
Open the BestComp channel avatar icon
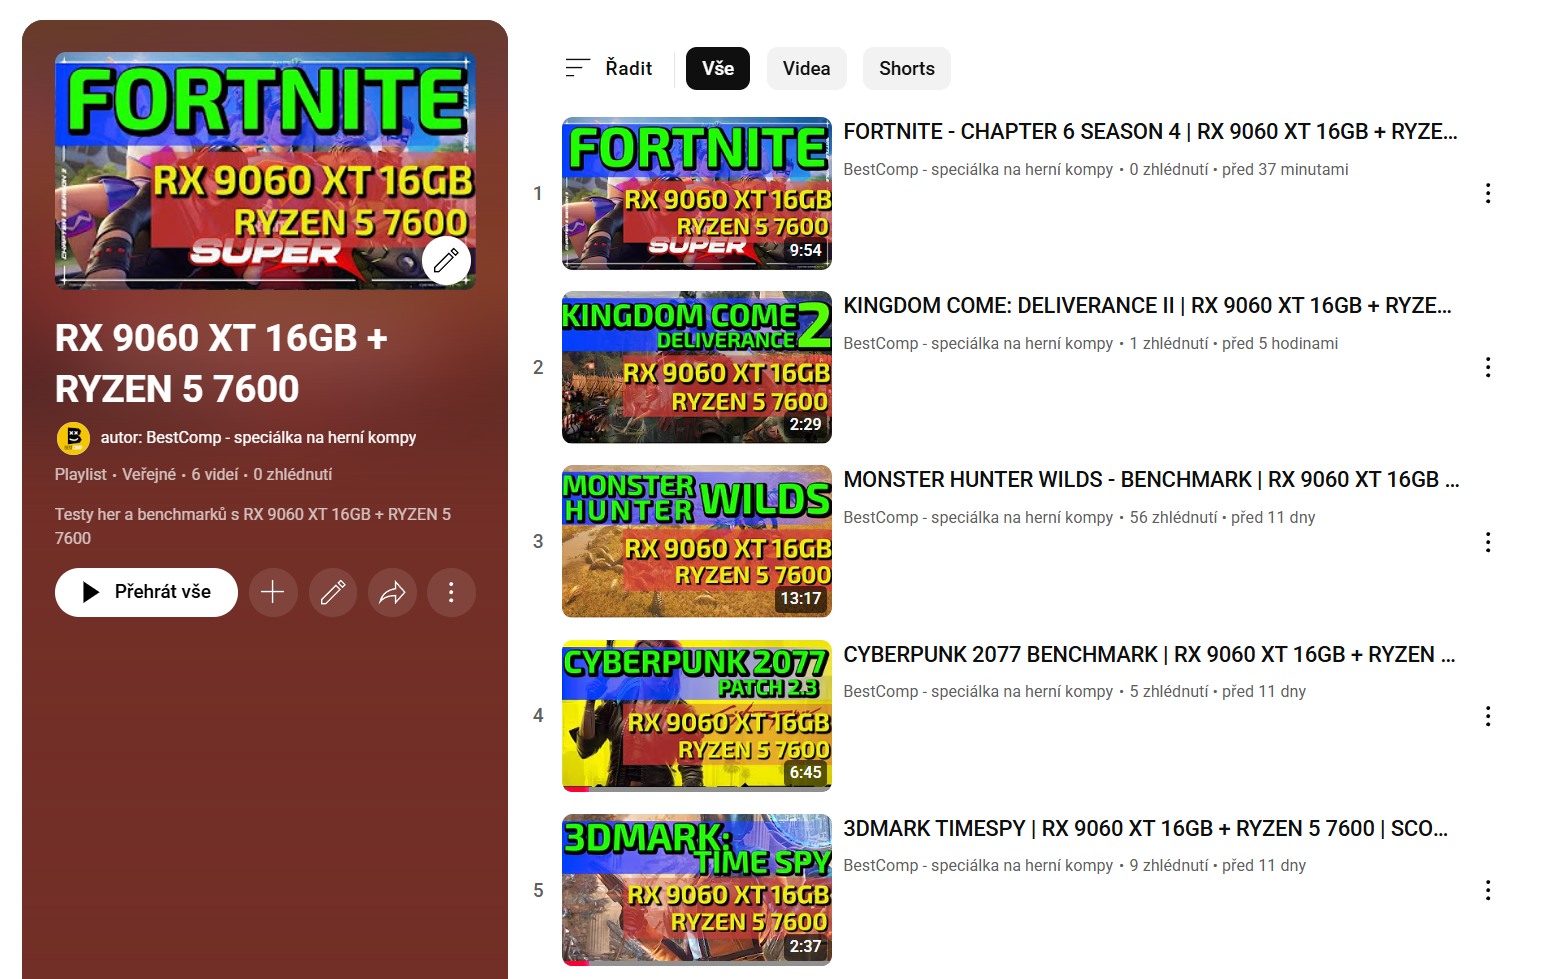click(73, 438)
